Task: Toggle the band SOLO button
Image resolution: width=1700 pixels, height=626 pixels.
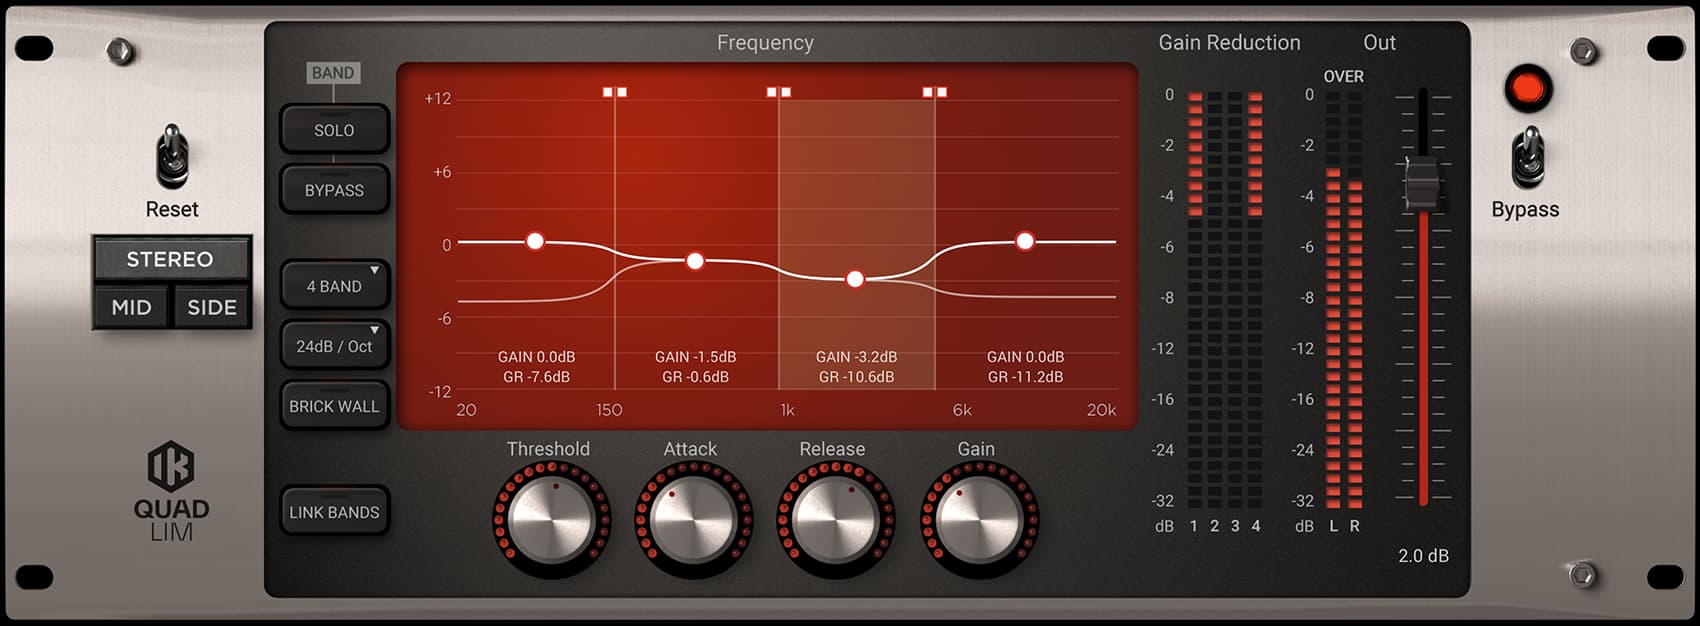Action: point(334,130)
